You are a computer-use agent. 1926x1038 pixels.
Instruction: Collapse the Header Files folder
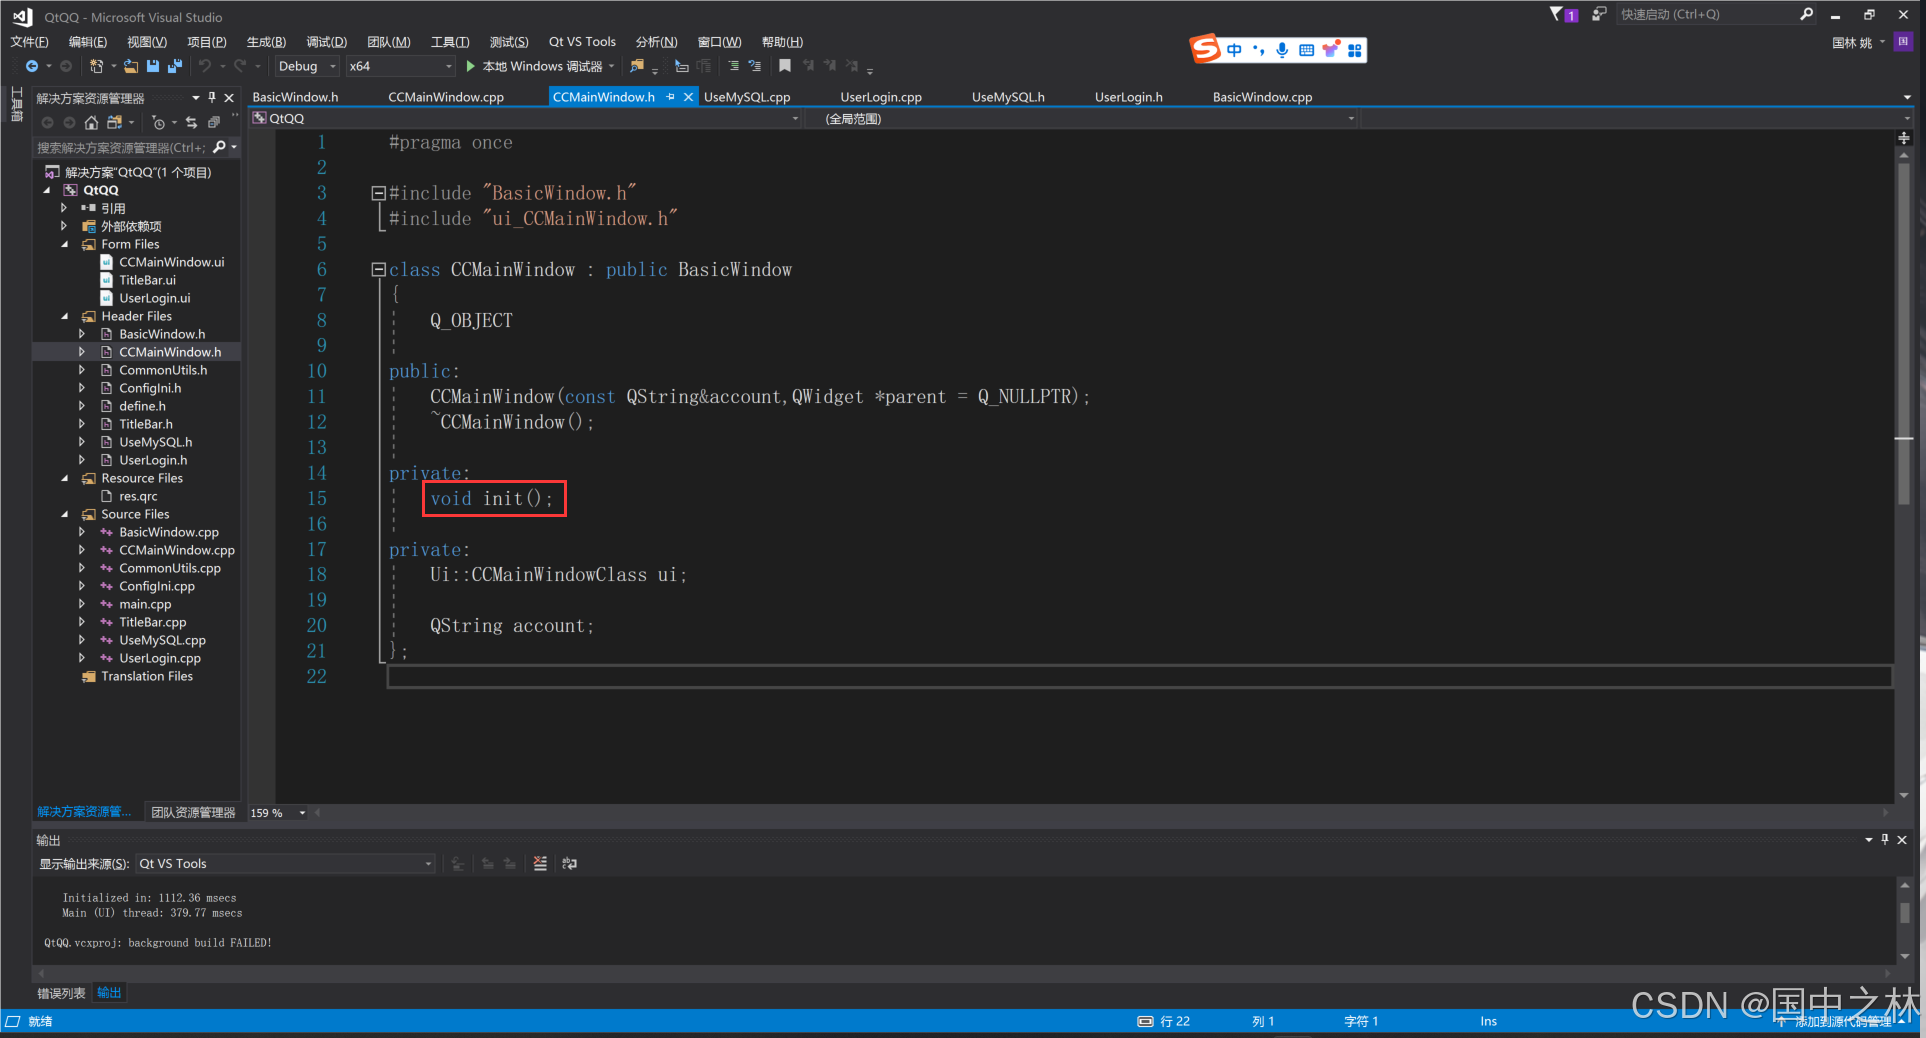[x=65, y=316]
